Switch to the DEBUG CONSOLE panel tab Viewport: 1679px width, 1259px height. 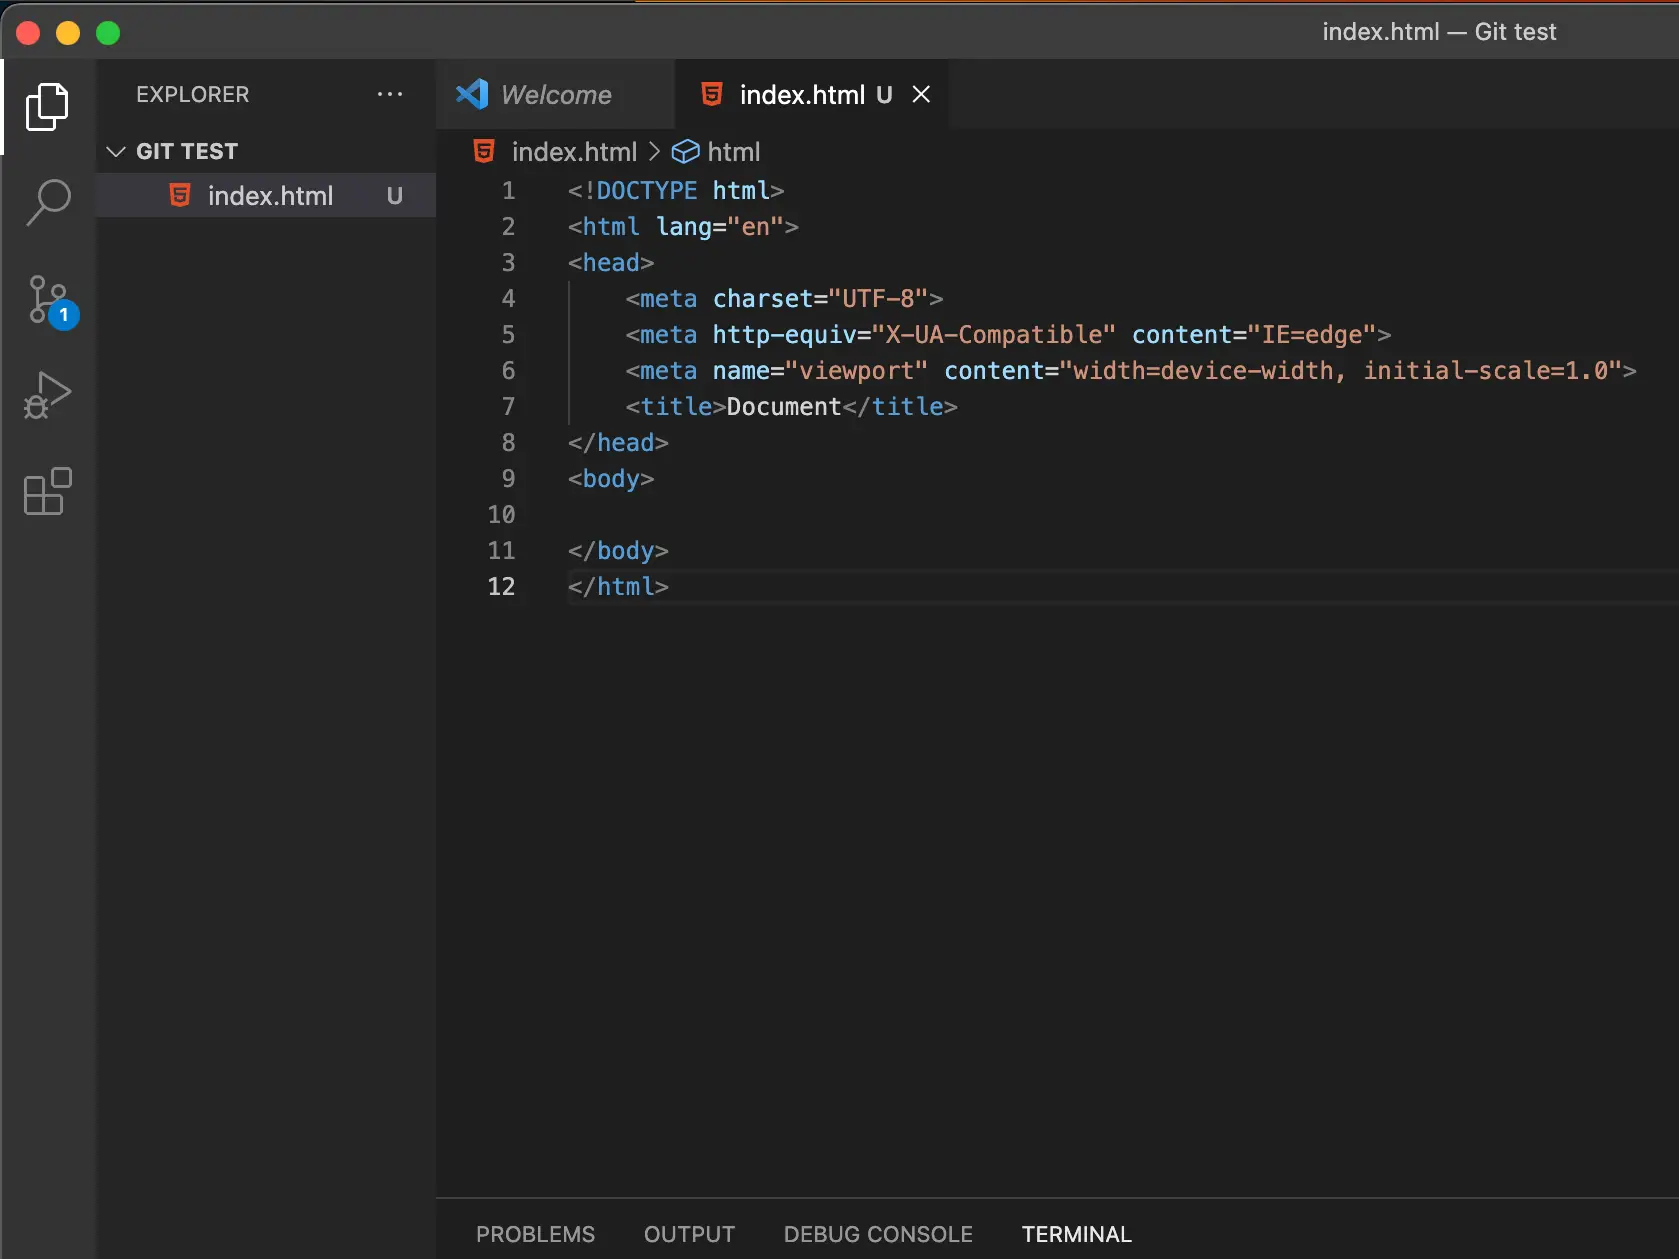[877, 1234]
